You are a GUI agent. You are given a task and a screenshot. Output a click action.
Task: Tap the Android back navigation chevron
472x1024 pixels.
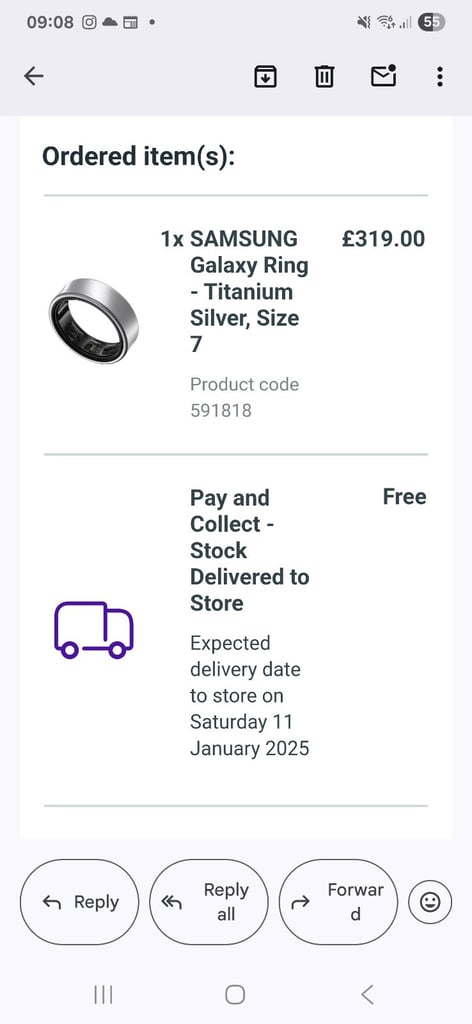[368, 995]
